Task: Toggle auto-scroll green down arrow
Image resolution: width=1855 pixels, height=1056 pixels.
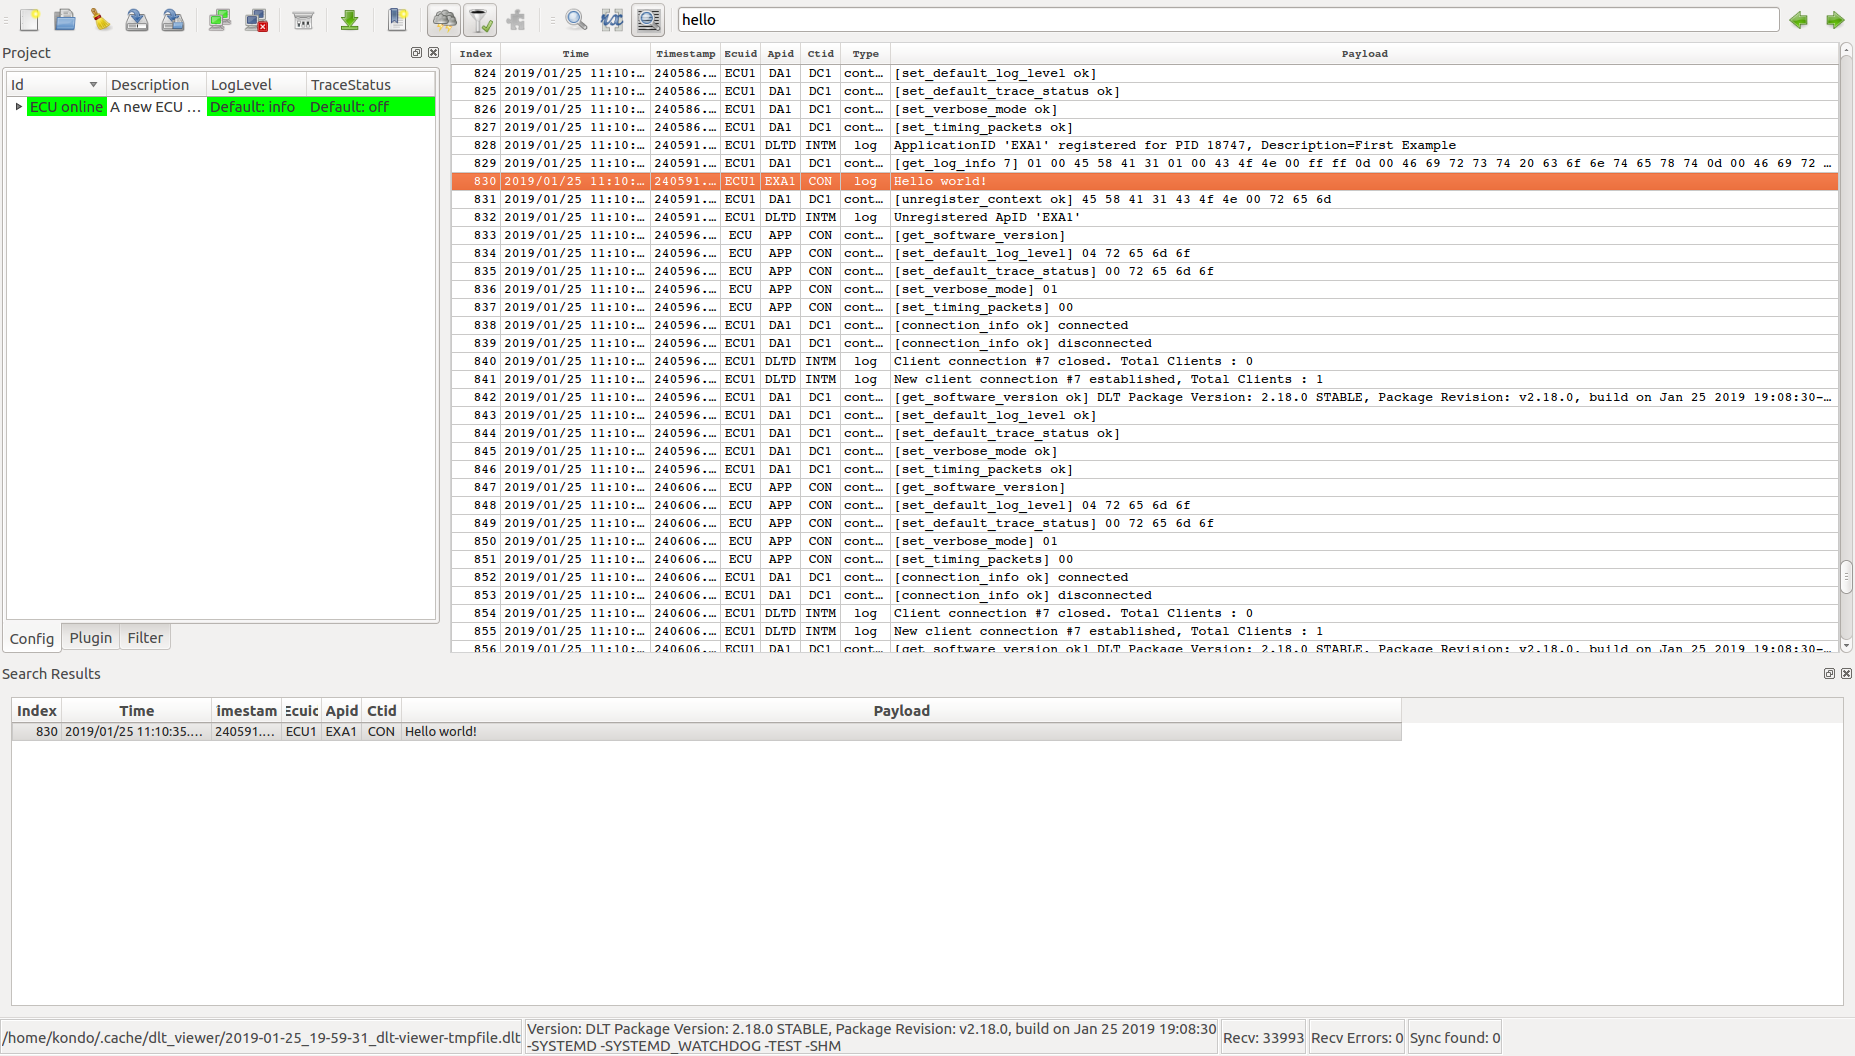Action: 349,20
